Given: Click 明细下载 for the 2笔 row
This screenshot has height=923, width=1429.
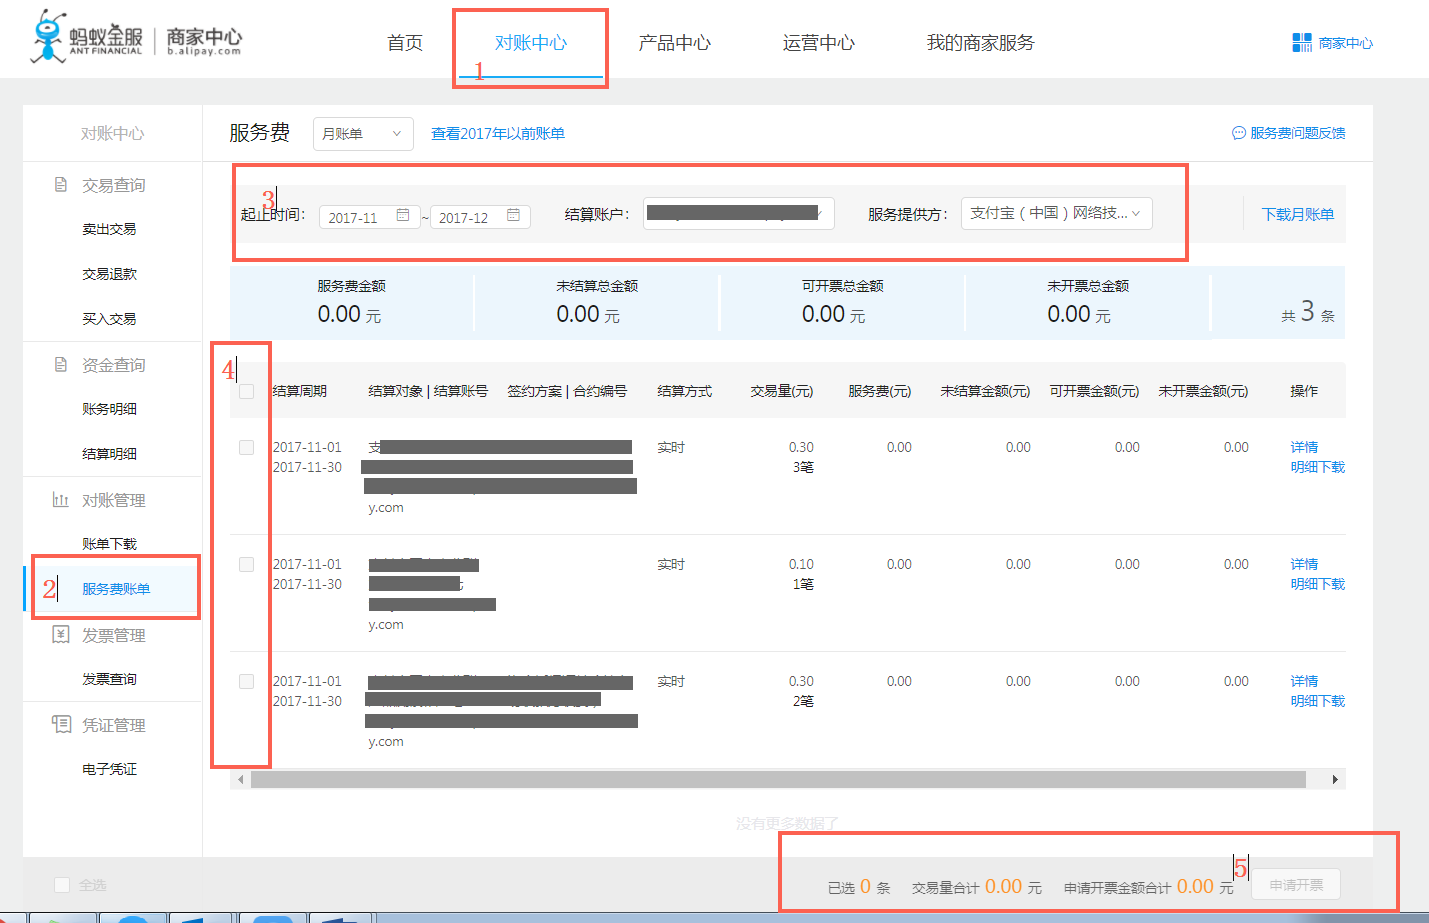Looking at the screenshot, I should (x=1318, y=701).
